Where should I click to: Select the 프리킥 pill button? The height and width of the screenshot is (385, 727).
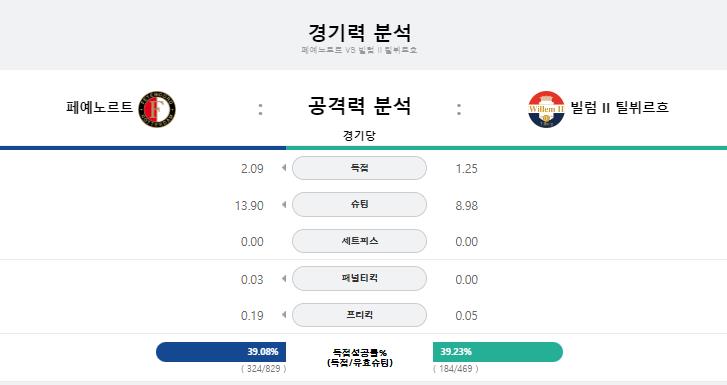click(x=359, y=315)
